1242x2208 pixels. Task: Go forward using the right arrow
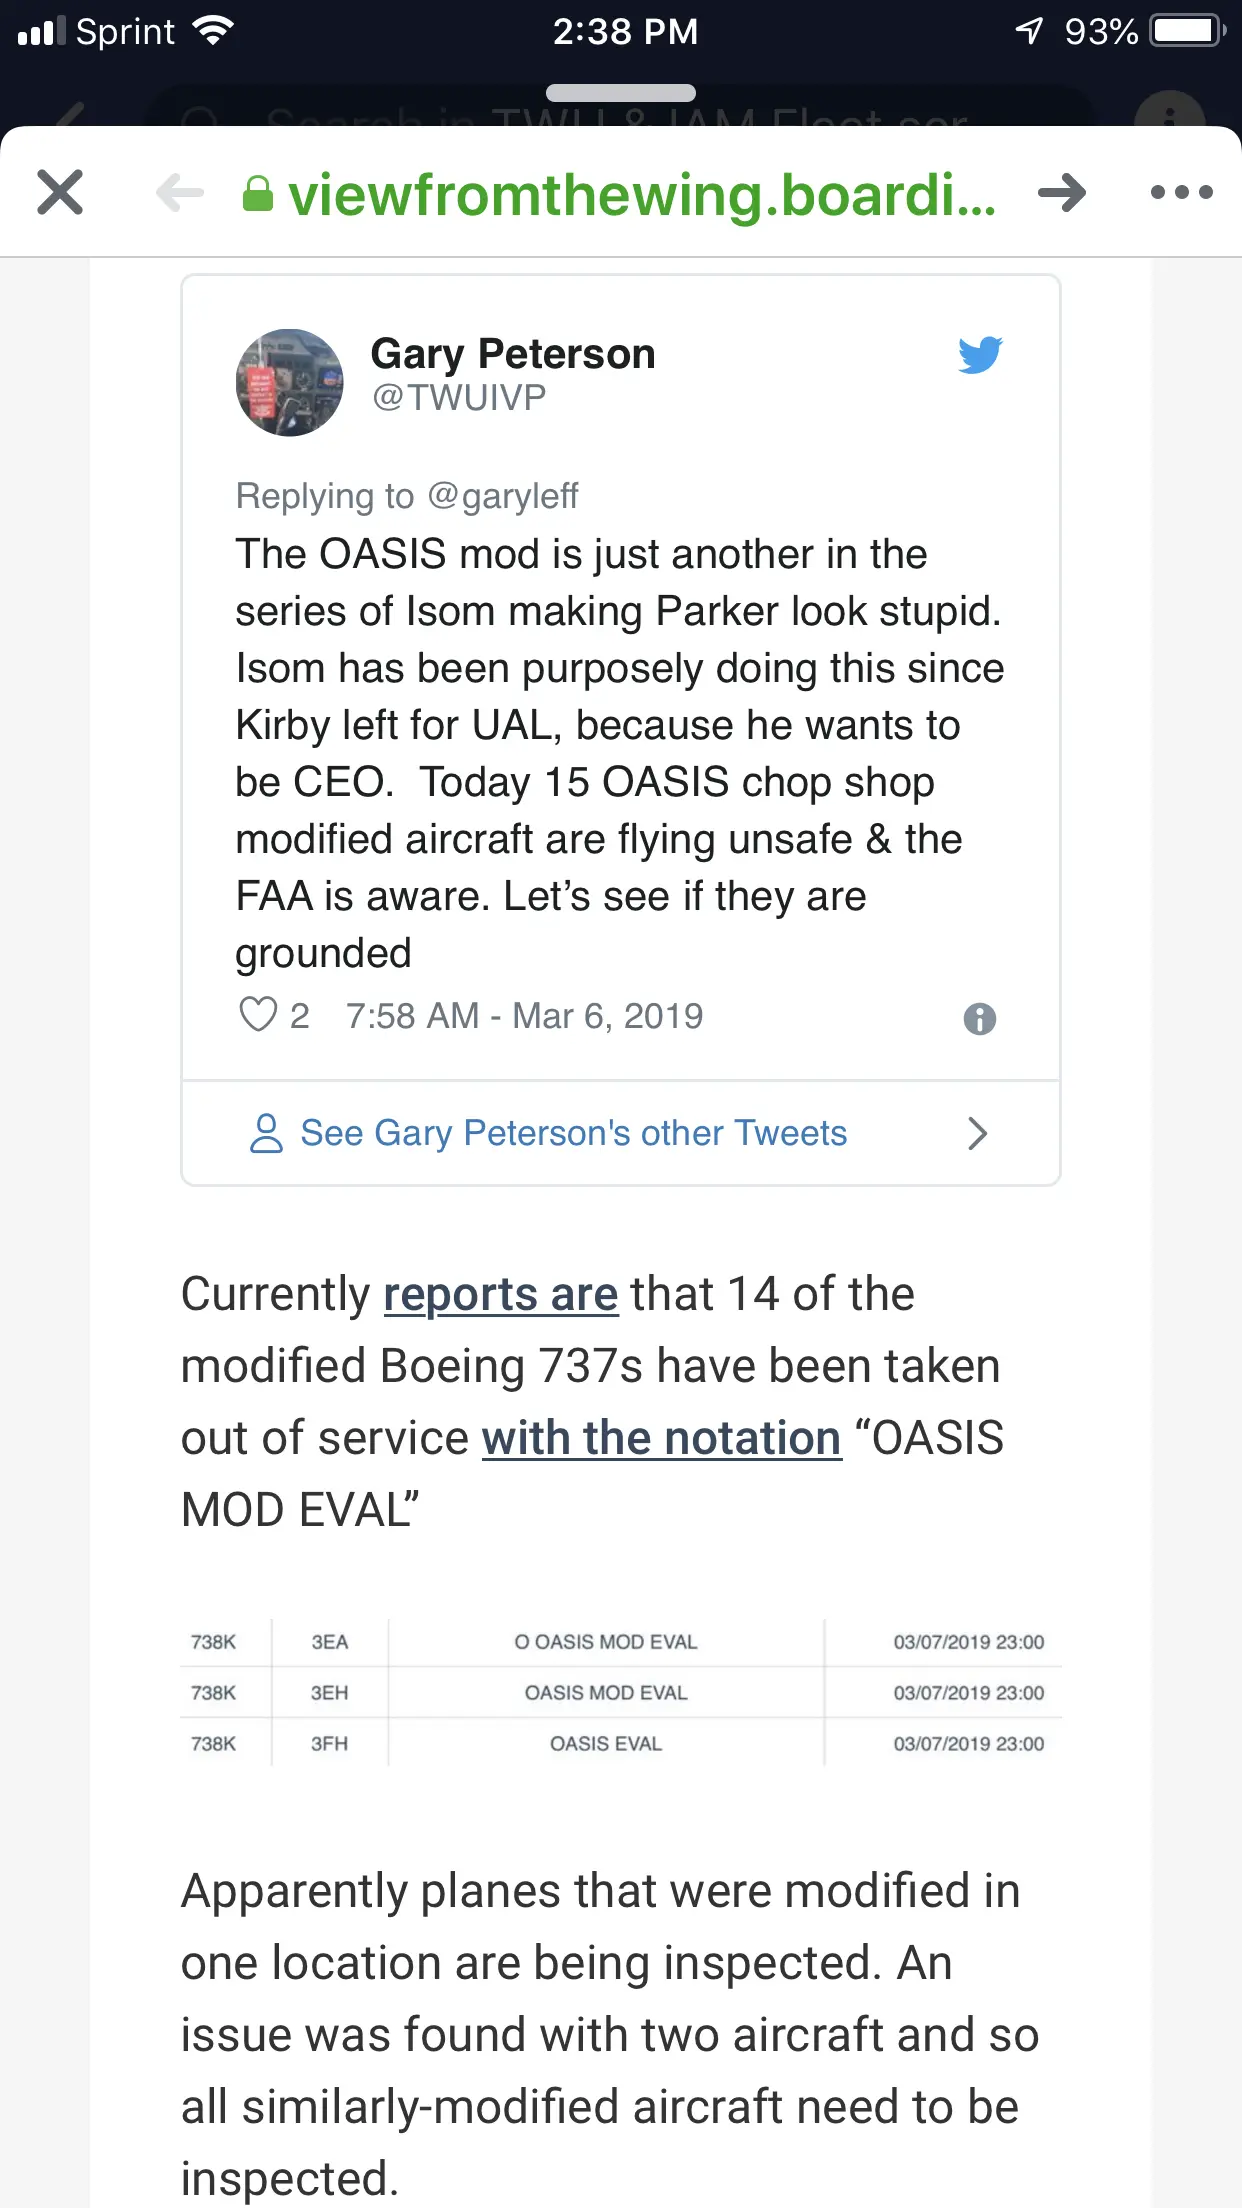pos(1061,192)
